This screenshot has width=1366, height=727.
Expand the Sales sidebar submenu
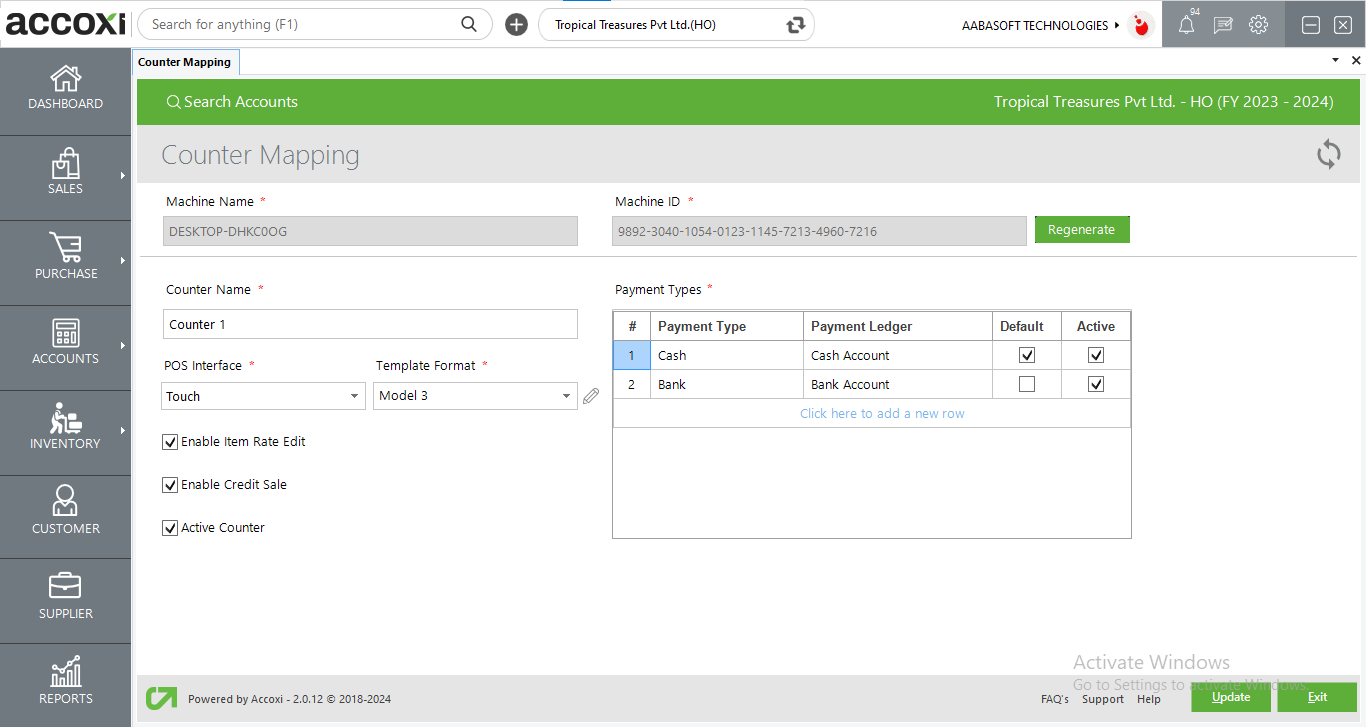coord(122,176)
